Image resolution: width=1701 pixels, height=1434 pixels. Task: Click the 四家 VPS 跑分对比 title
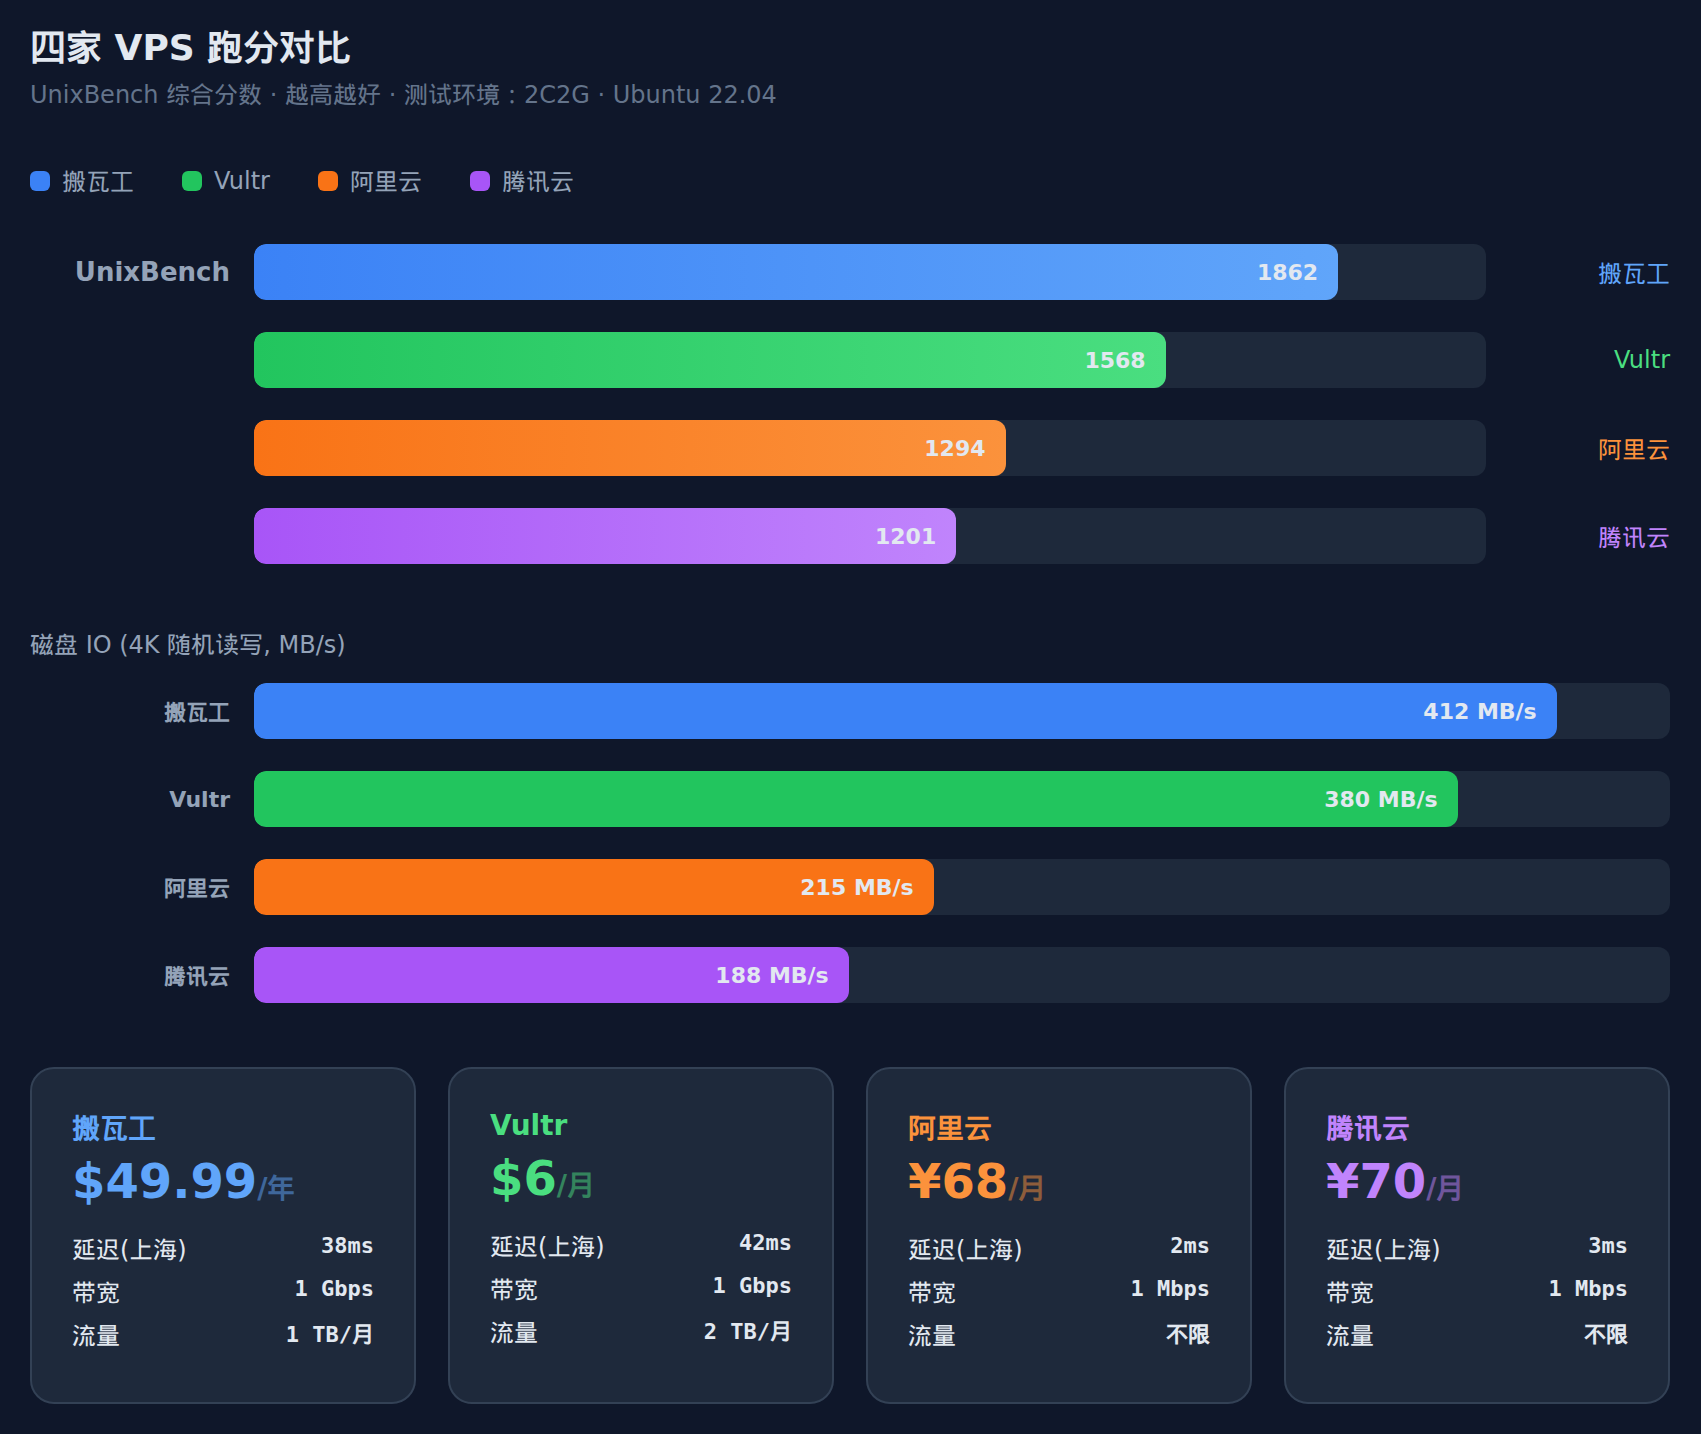[x=190, y=48]
